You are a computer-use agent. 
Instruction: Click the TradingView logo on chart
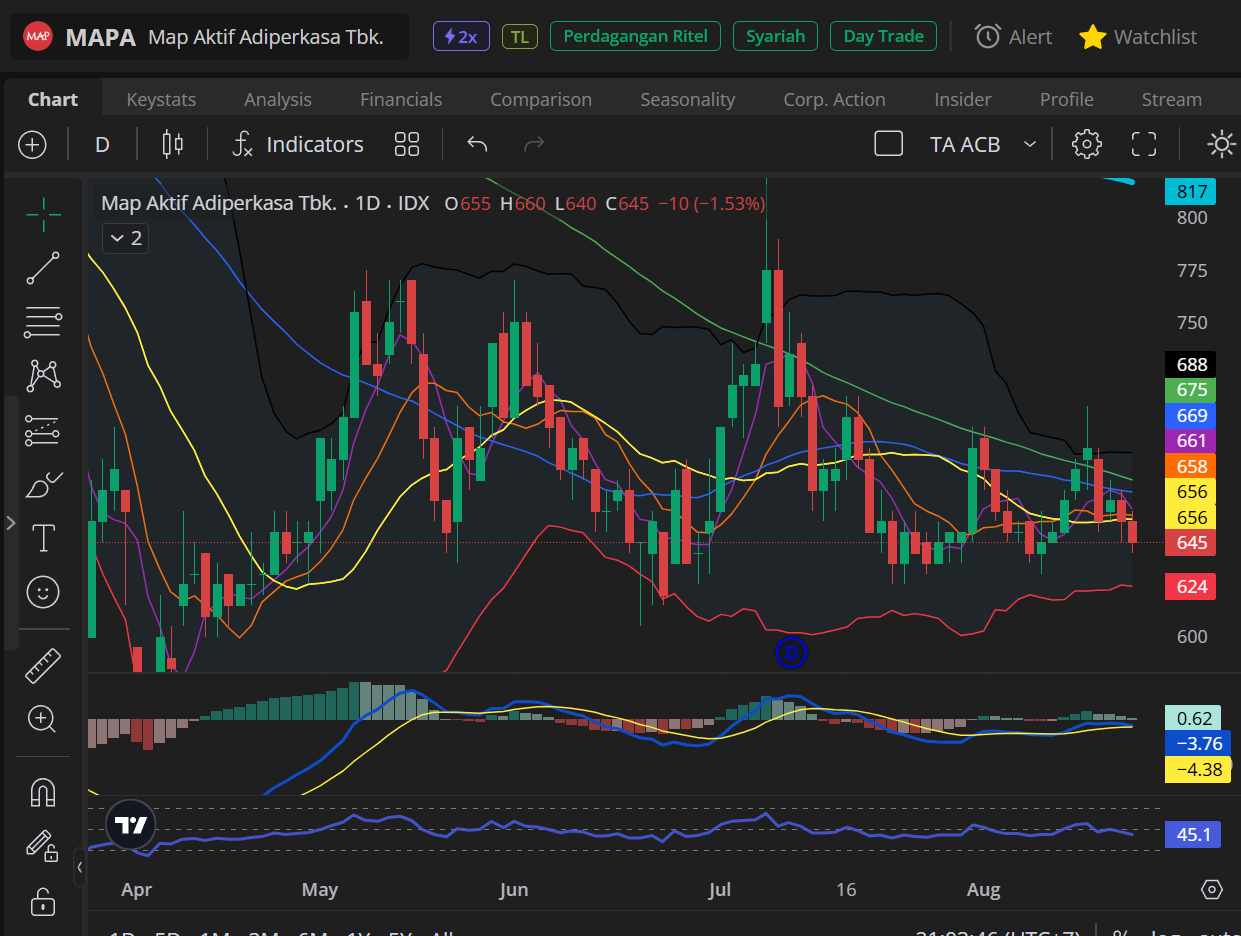coord(131,826)
